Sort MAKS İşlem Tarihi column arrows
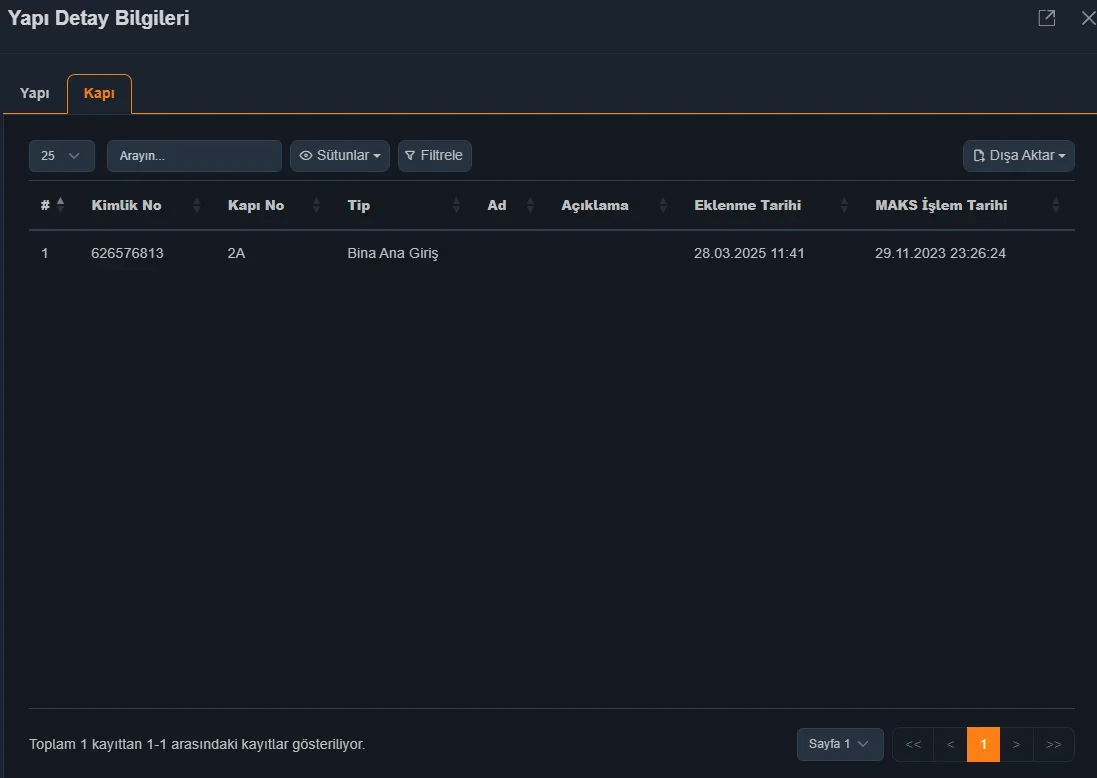 1056,205
